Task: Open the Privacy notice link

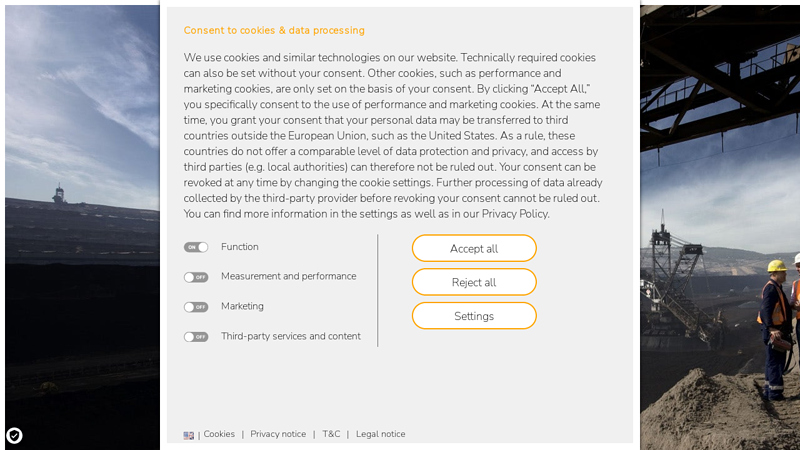Action: coord(278,434)
